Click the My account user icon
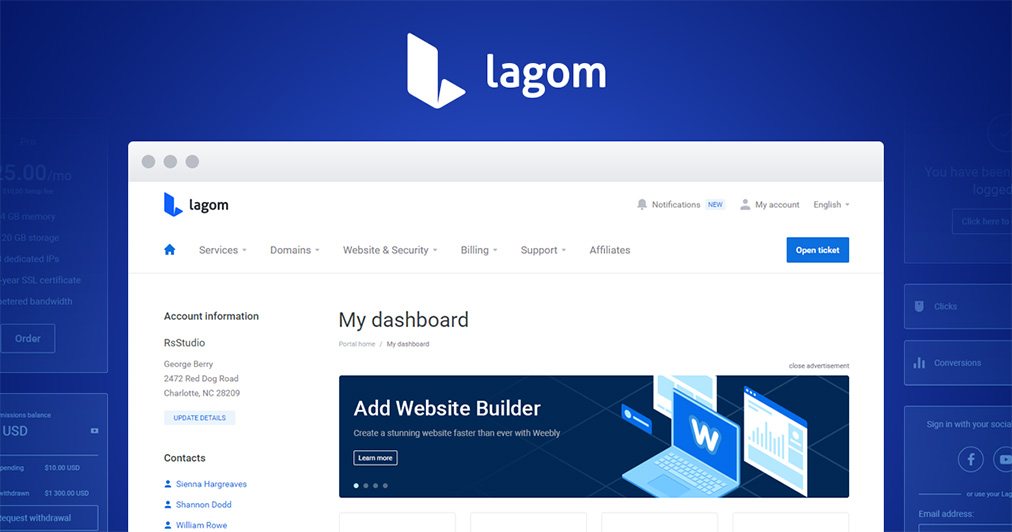 pos(745,205)
